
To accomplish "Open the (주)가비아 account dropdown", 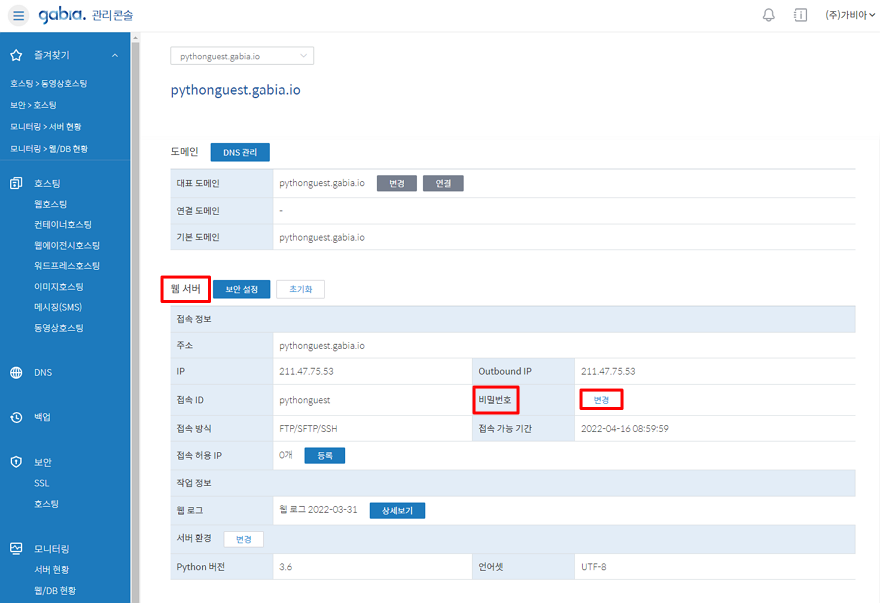I will click(850, 15).
